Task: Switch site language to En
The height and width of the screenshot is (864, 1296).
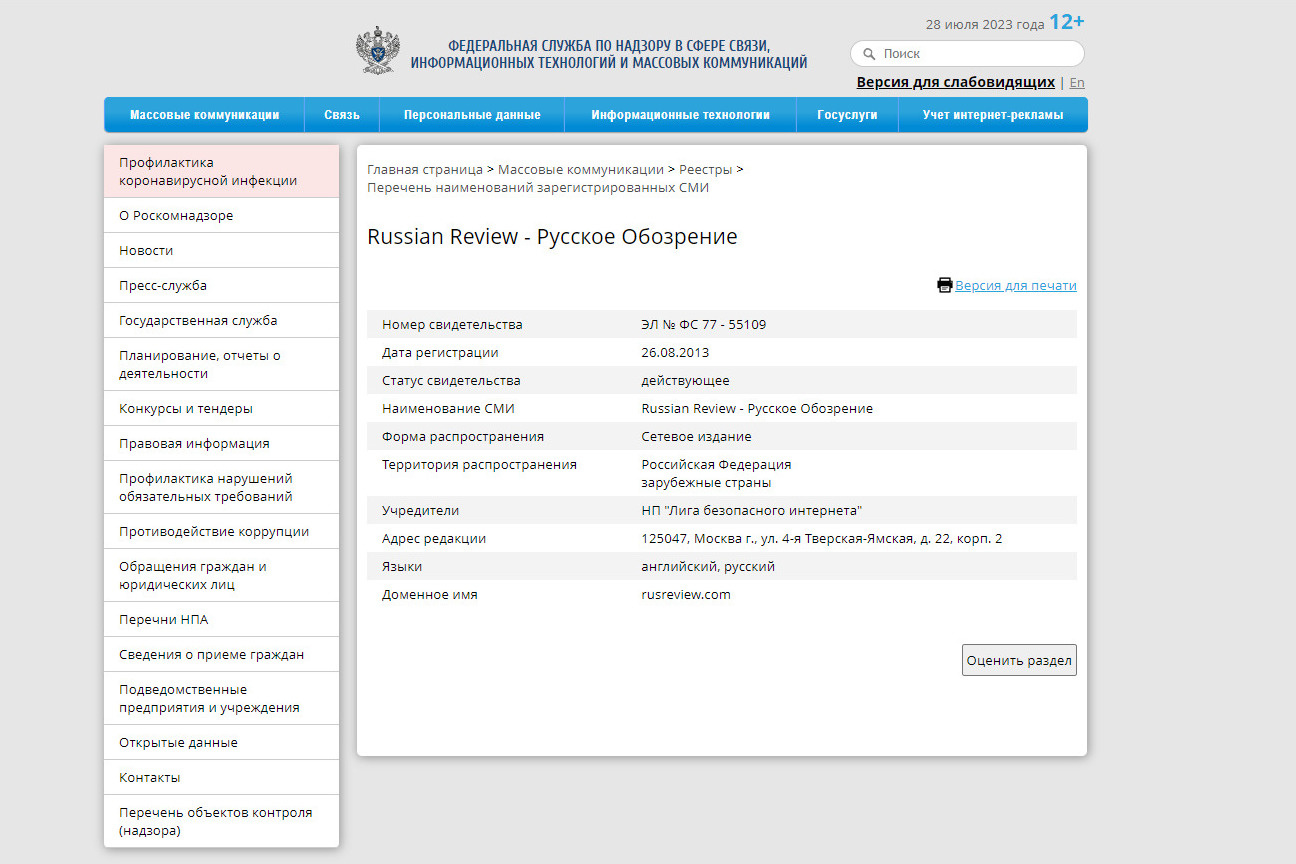Action: (1077, 83)
